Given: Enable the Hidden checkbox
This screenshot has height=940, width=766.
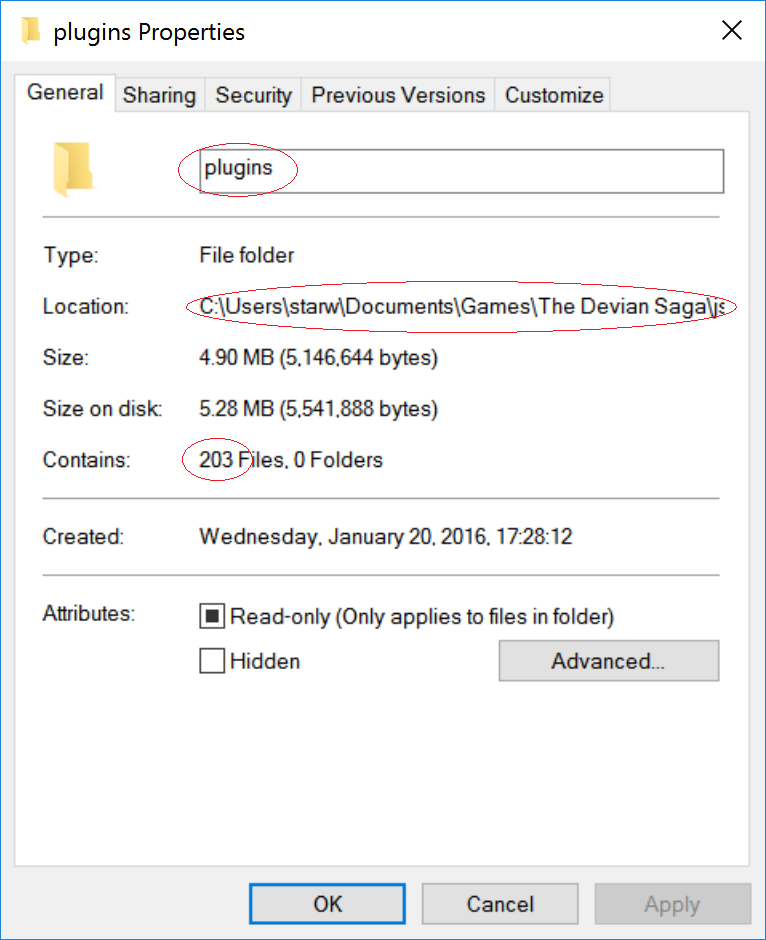Looking at the screenshot, I should tap(212, 661).
